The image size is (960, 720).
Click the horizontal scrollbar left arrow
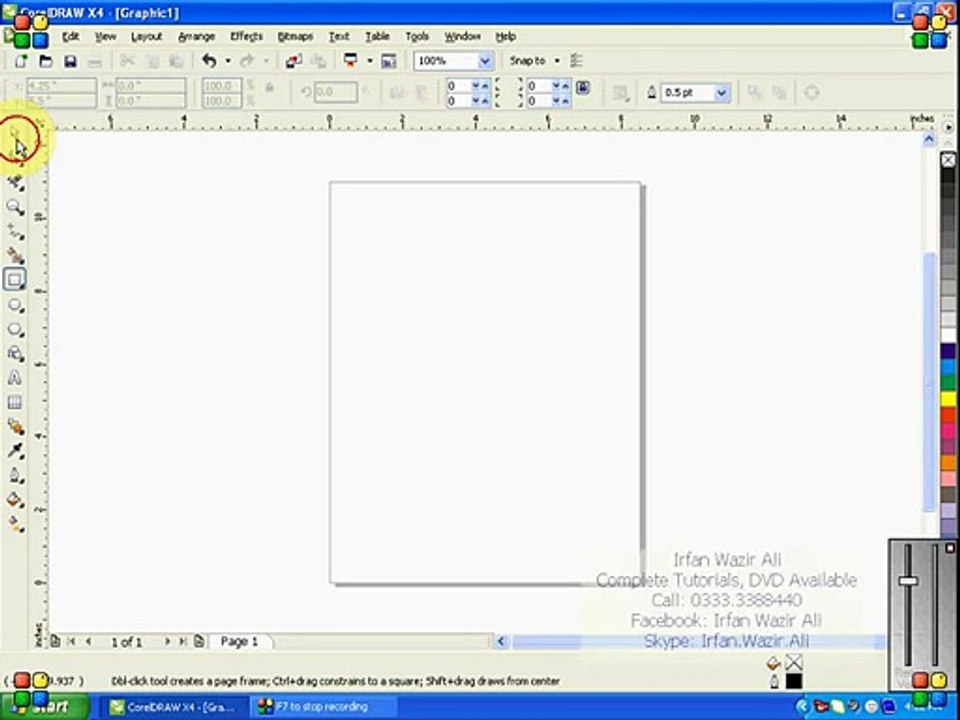(501, 641)
